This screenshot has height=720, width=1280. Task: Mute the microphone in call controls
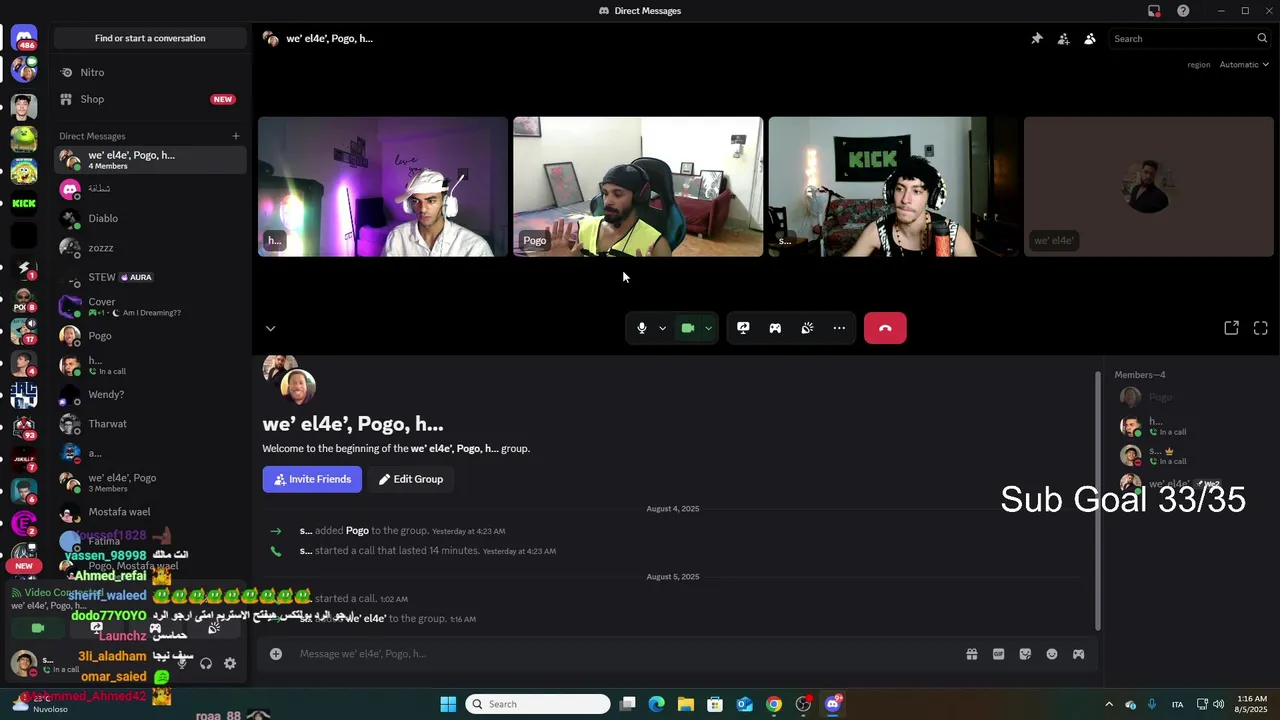(642, 328)
